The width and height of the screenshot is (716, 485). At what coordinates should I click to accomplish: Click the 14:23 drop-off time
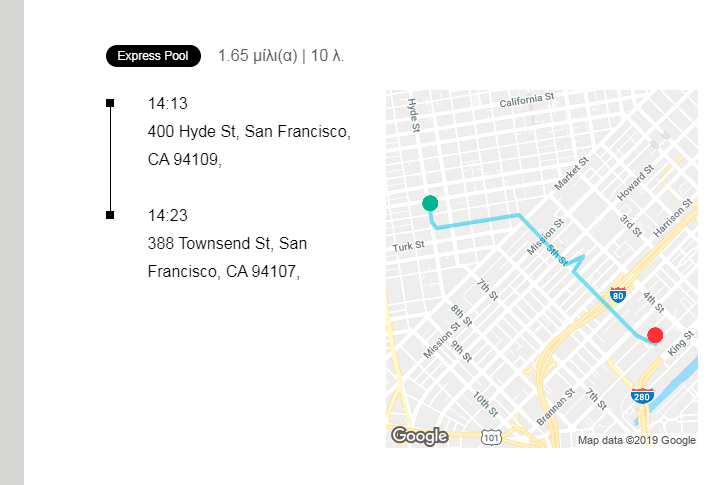[x=168, y=215]
